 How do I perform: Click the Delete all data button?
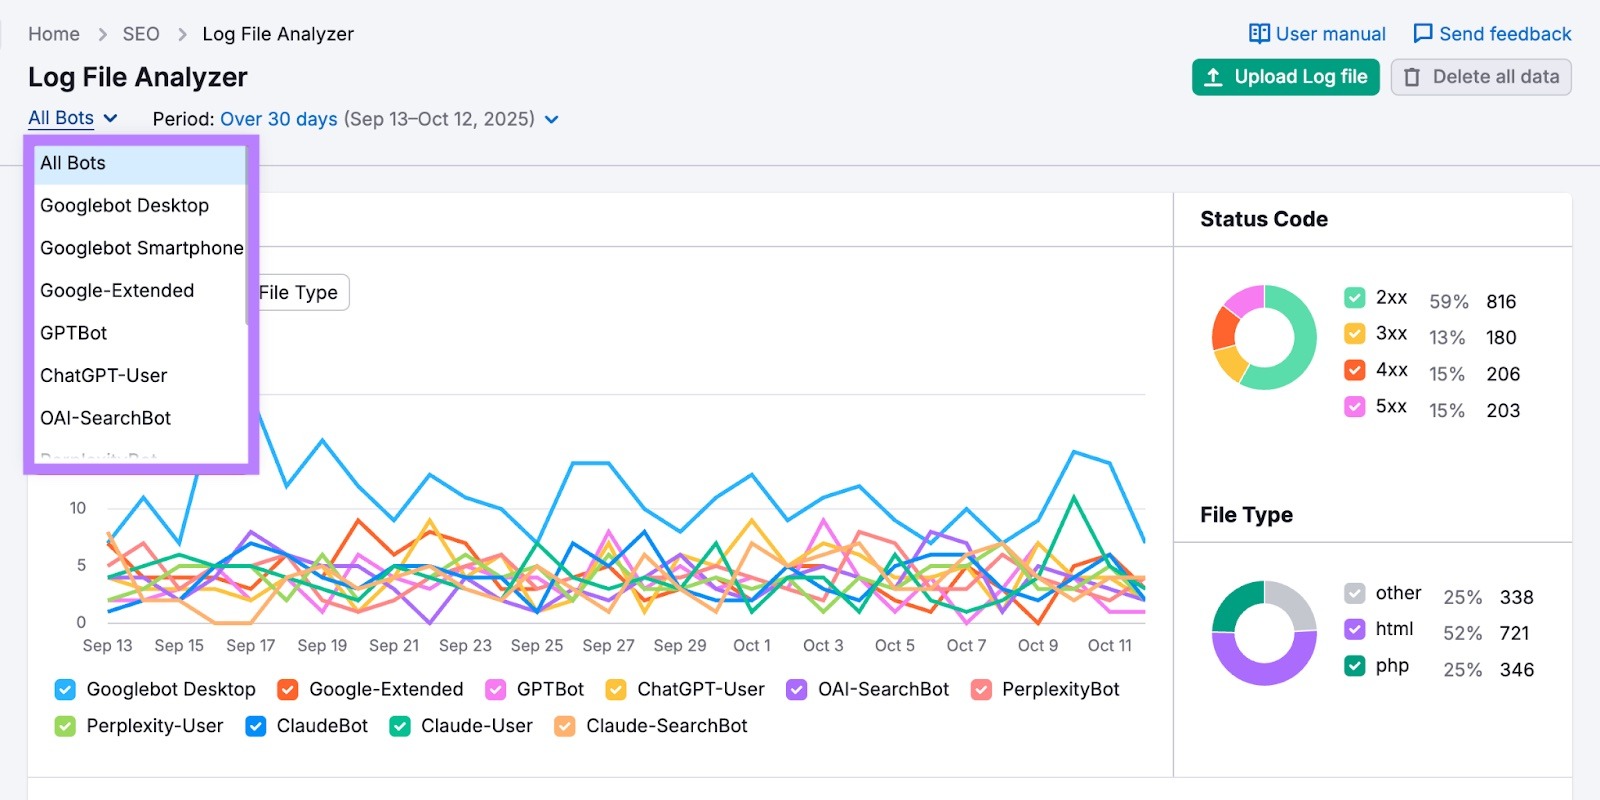[1481, 77]
